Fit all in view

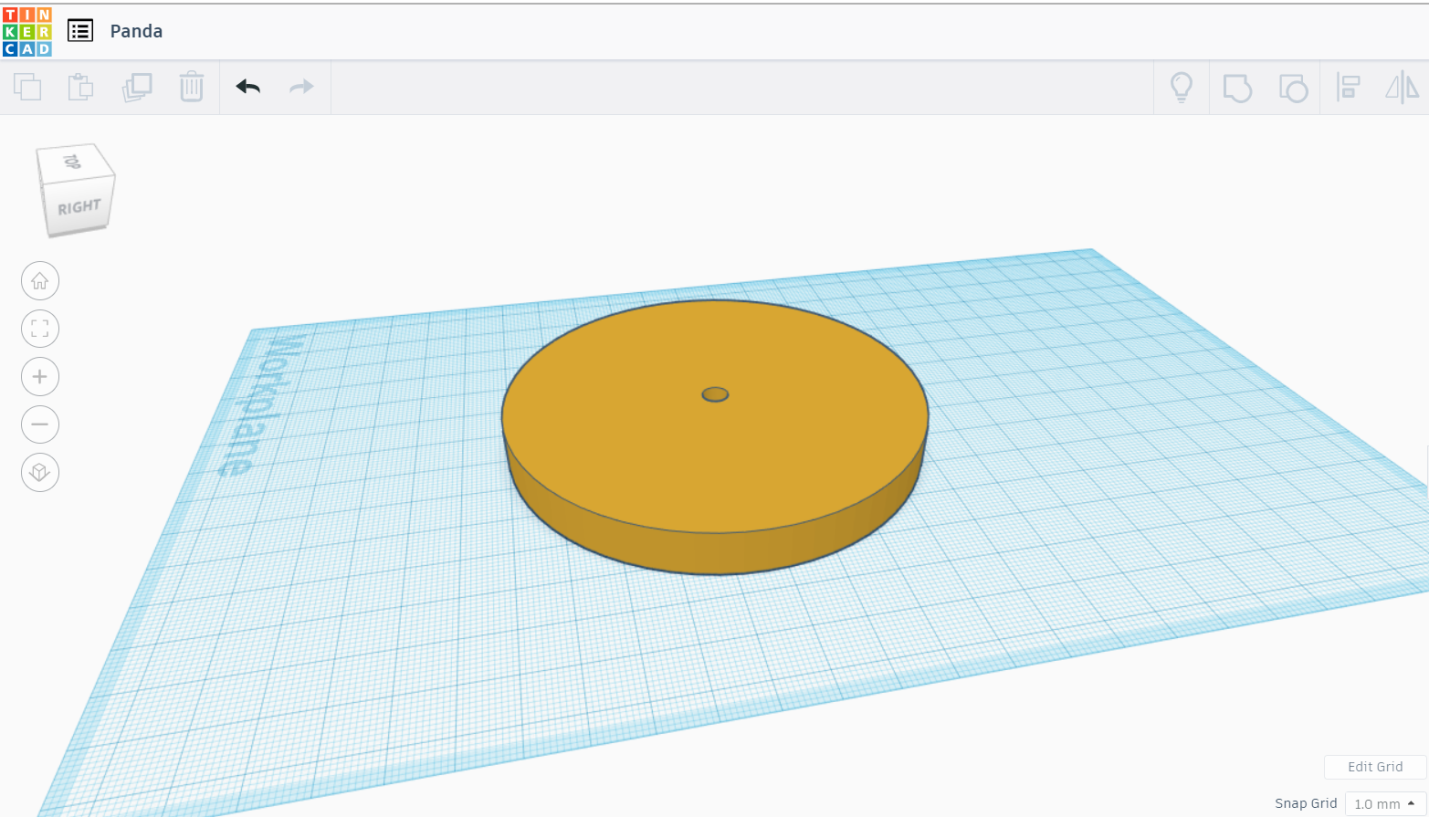click(40, 329)
